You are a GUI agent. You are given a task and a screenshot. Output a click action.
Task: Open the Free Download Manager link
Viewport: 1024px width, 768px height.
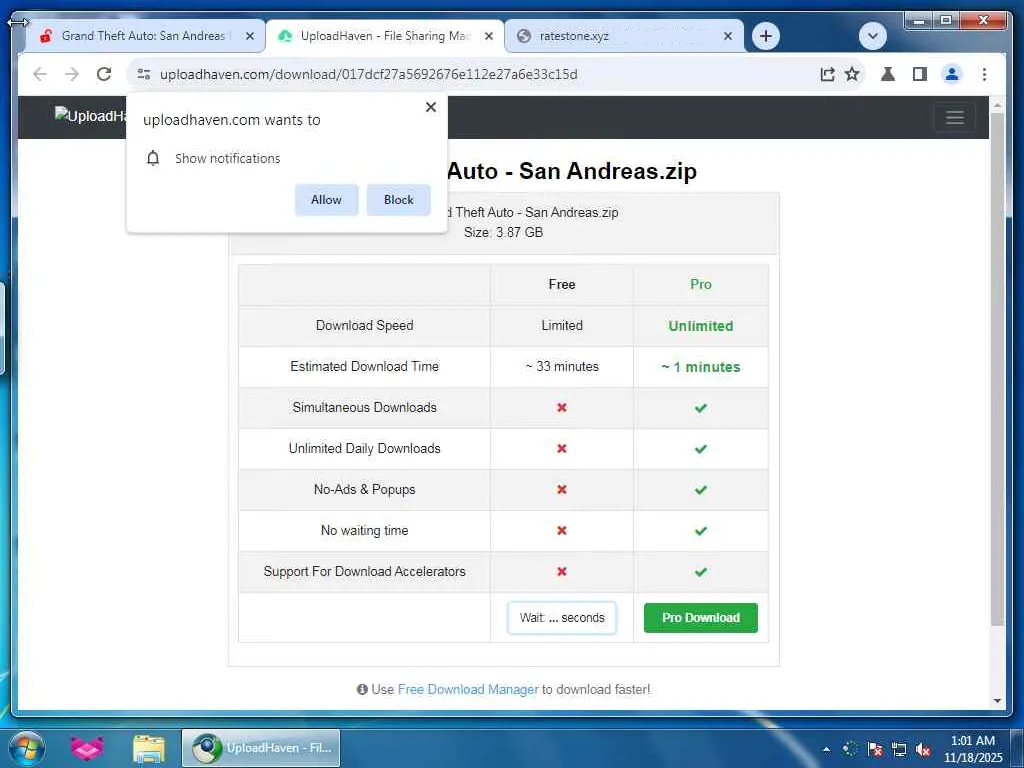(468, 689)
